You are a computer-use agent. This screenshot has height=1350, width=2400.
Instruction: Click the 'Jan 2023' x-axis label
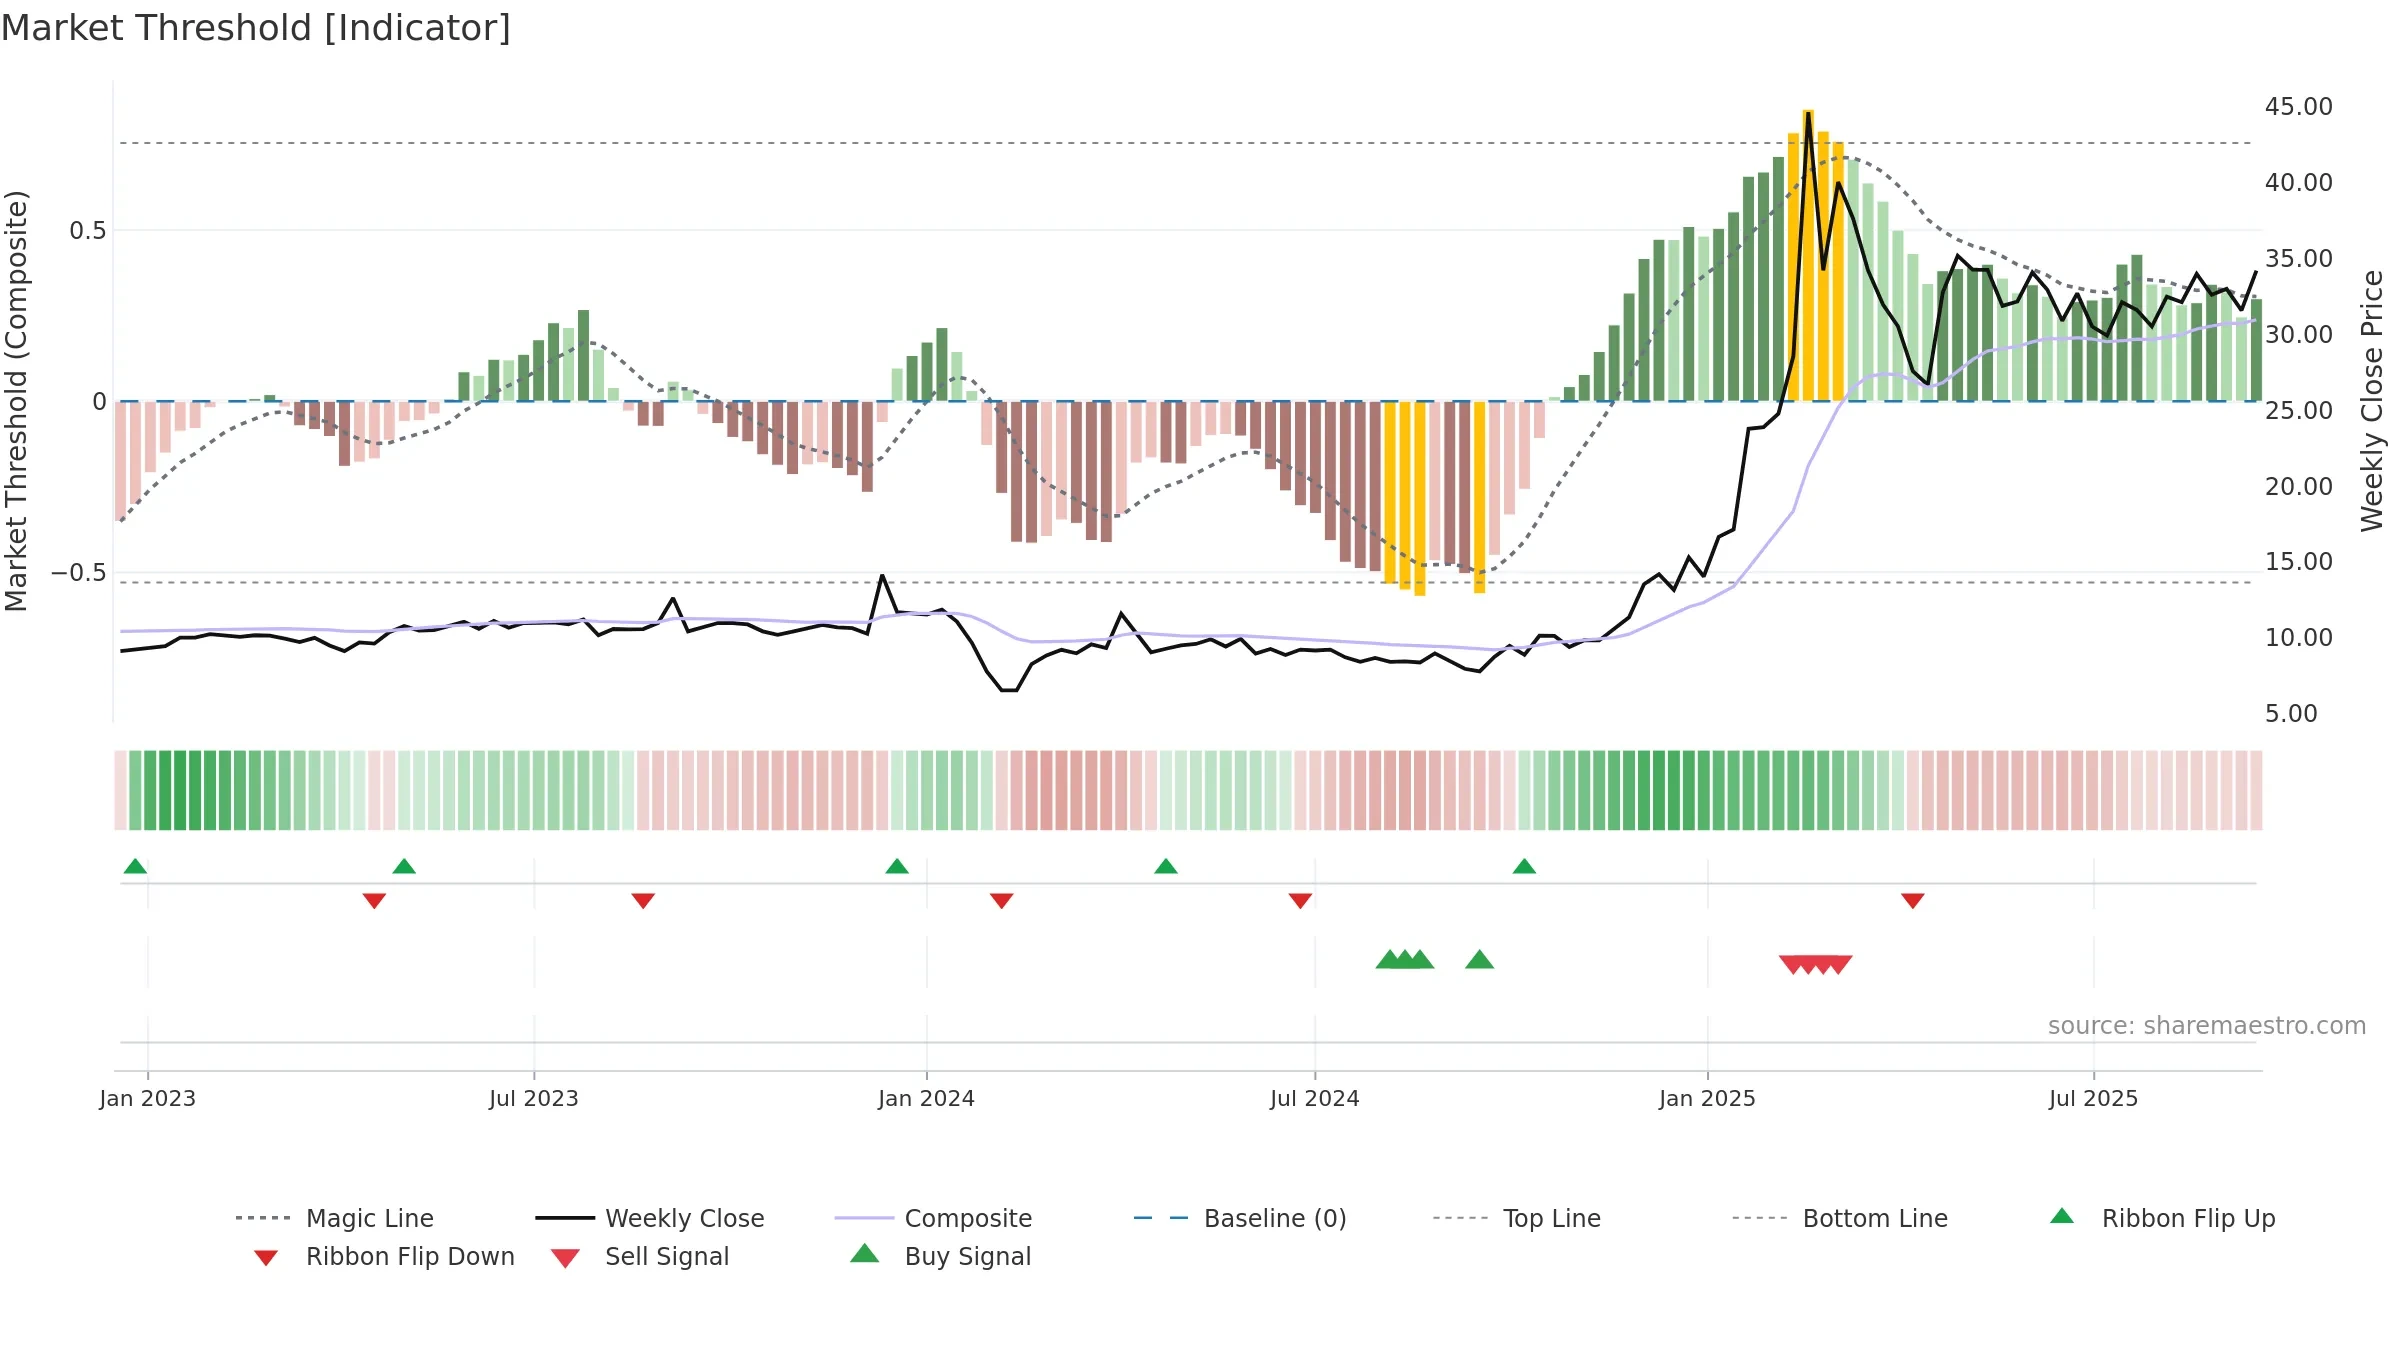(x=148, y=1099)
